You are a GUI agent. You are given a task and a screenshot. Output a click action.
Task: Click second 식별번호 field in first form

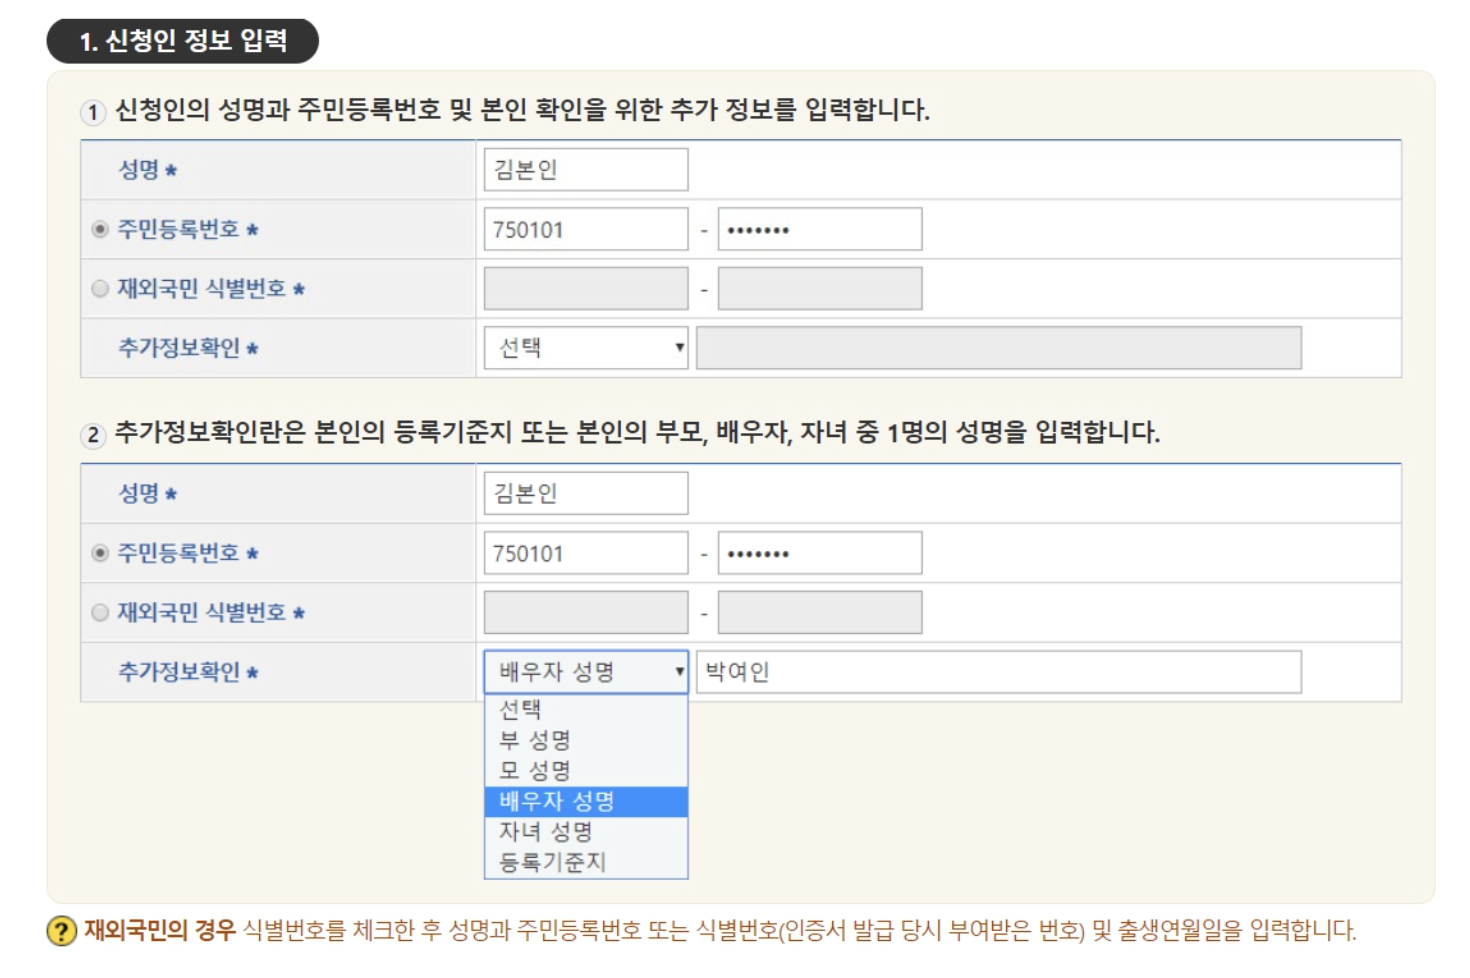point(820,289)
